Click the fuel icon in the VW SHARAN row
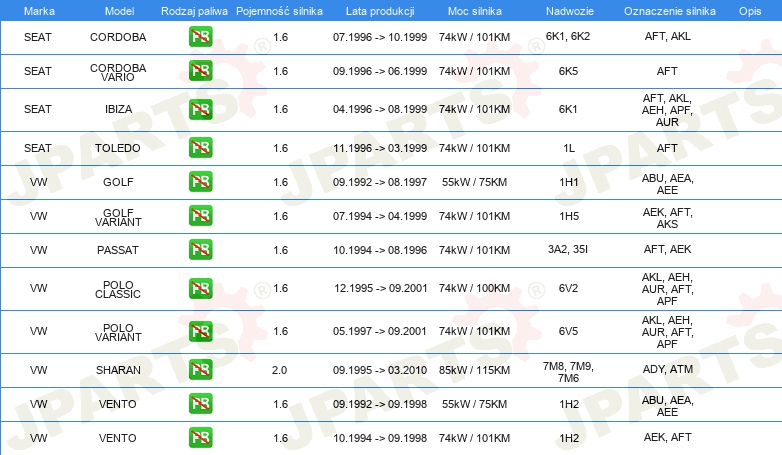This screenshot has height=455, width=782. point(200,370)
